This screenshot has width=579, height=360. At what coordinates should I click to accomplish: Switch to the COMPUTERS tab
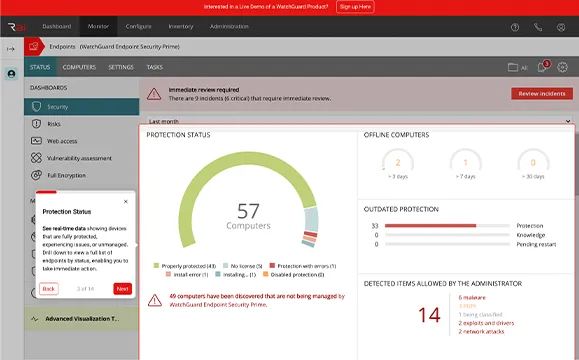[x=79, y=67]
